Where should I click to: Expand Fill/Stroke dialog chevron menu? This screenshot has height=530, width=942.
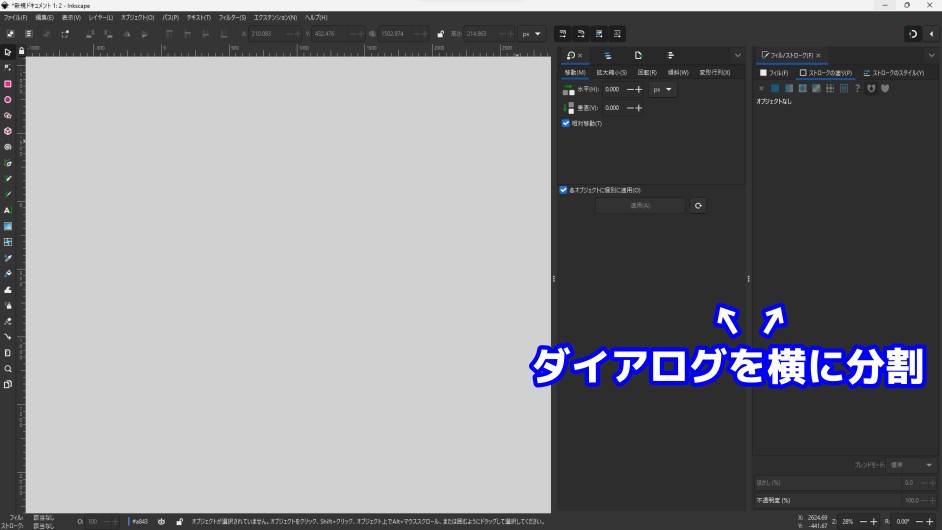point(931,55)
